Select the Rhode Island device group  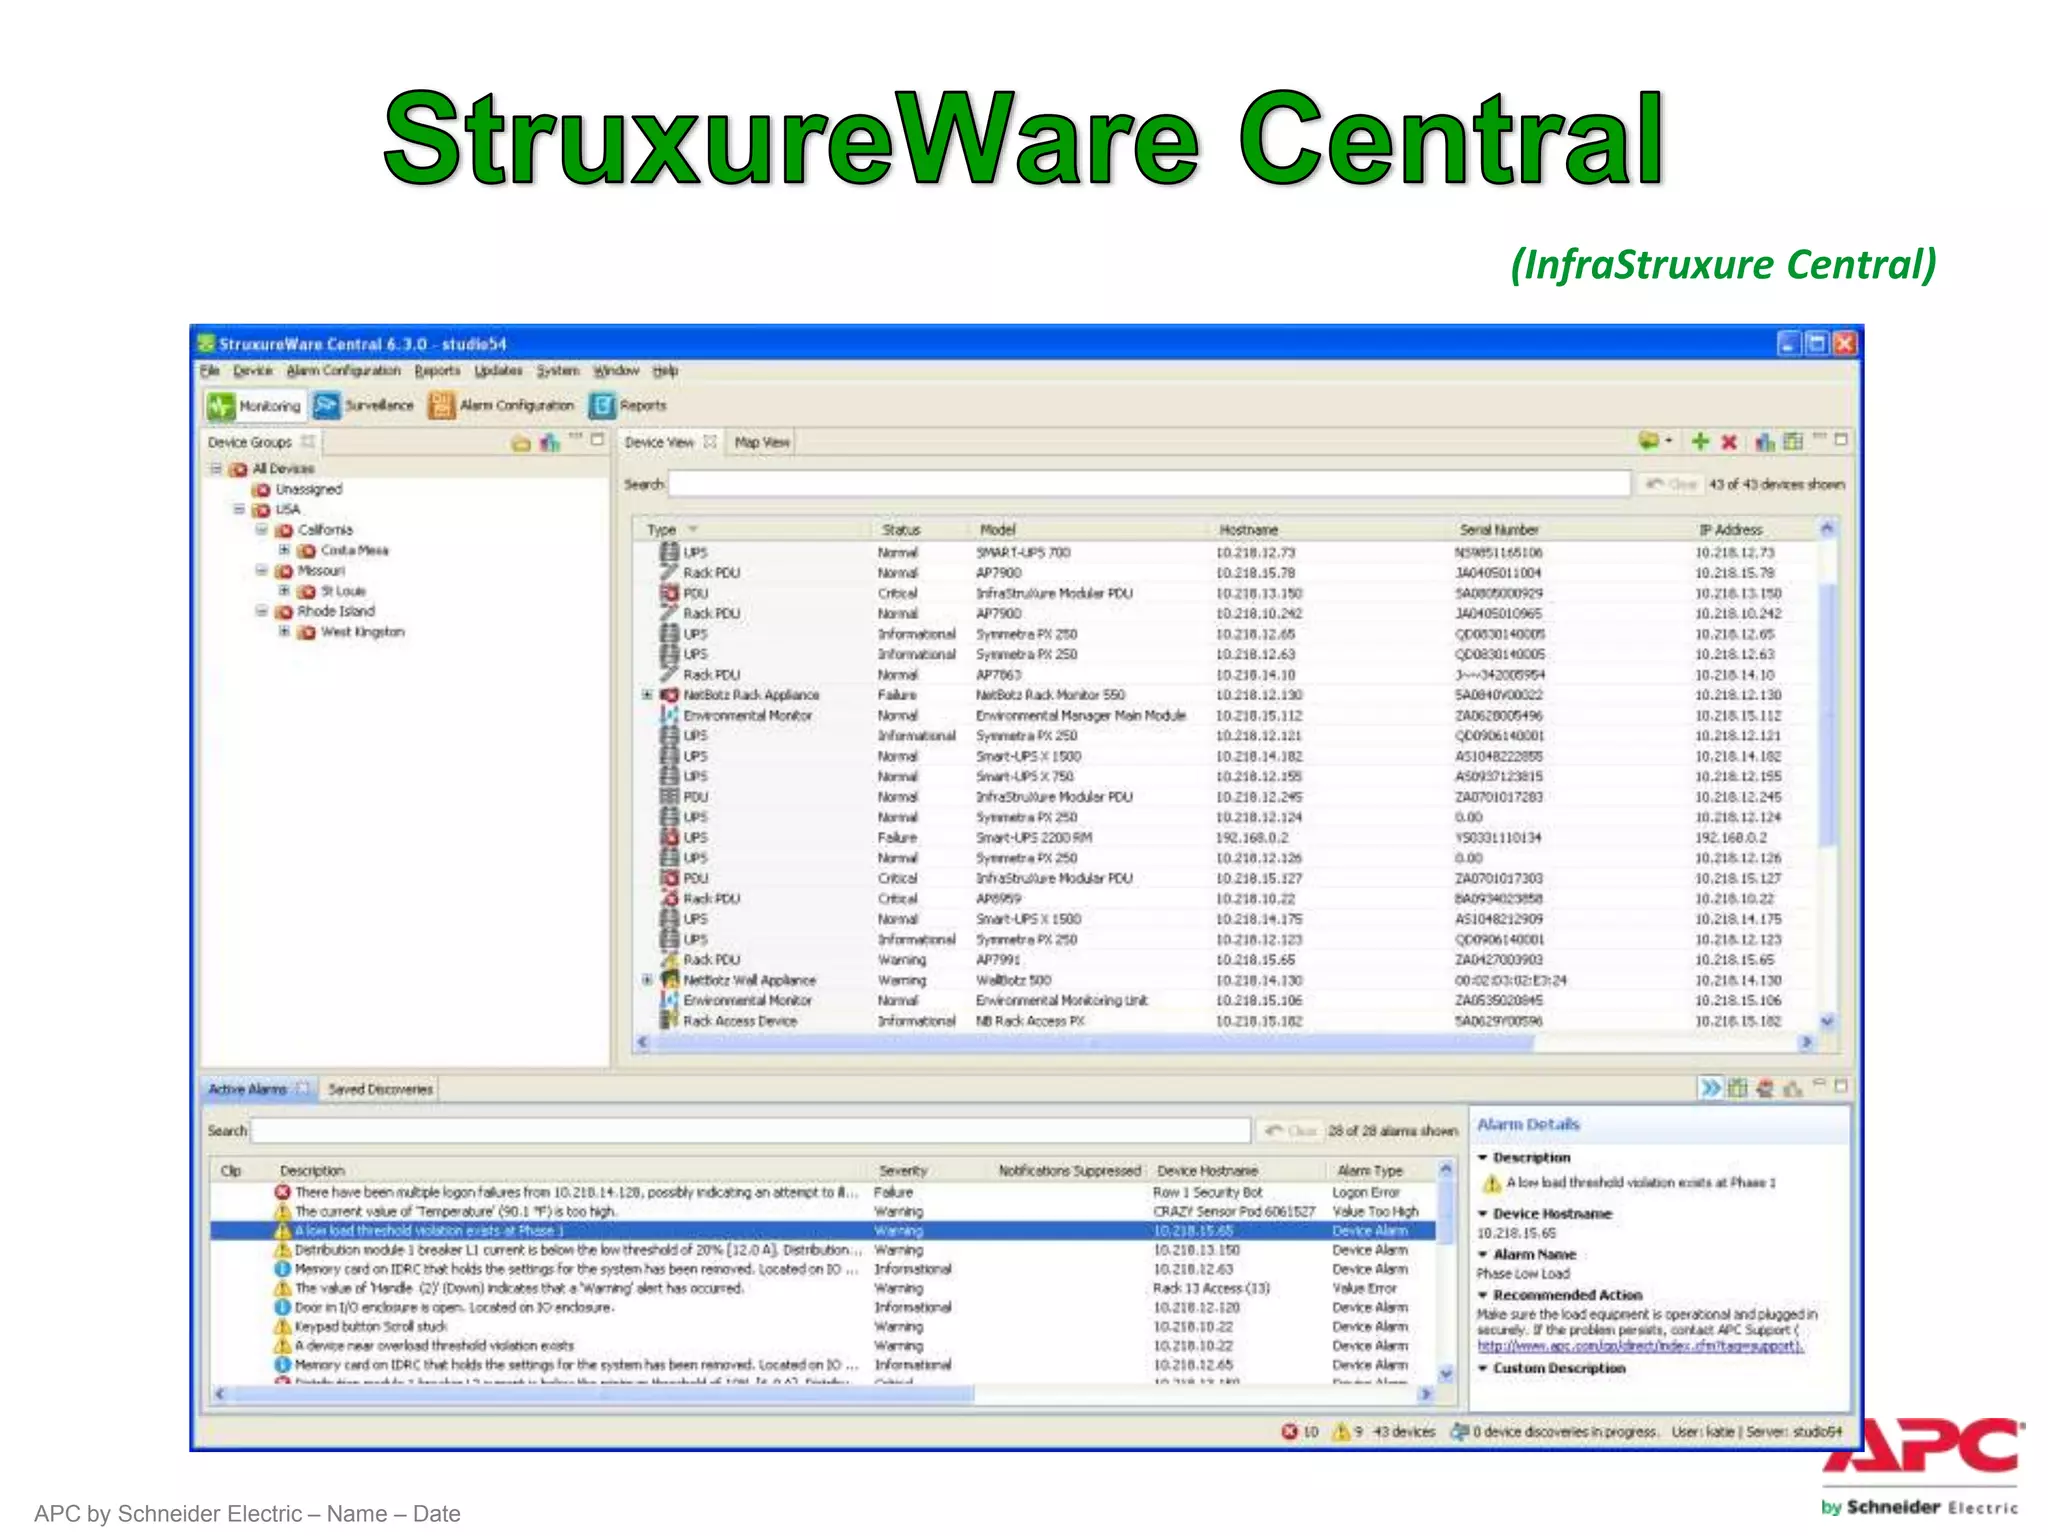pyautogui.click(x=336, y=611)
